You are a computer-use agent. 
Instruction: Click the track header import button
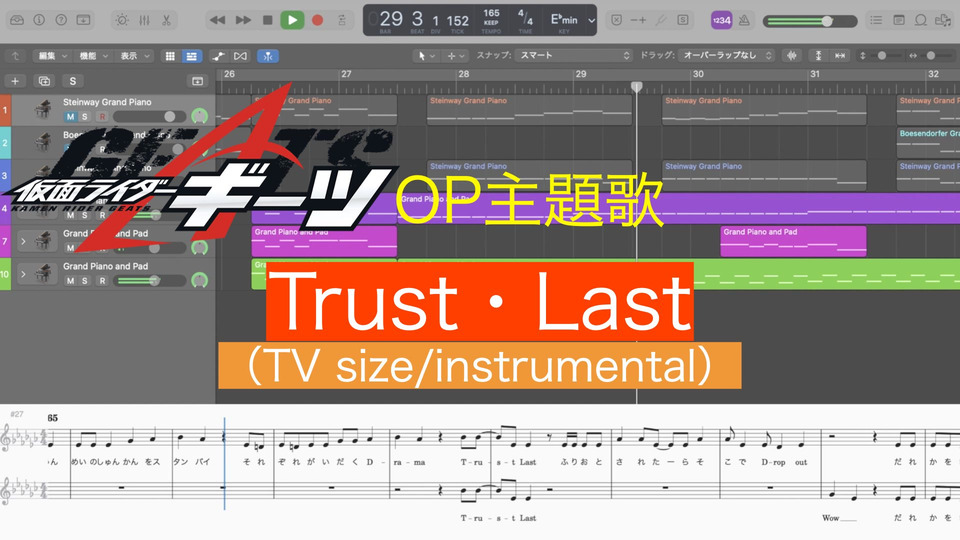click(x=197, y=81)
